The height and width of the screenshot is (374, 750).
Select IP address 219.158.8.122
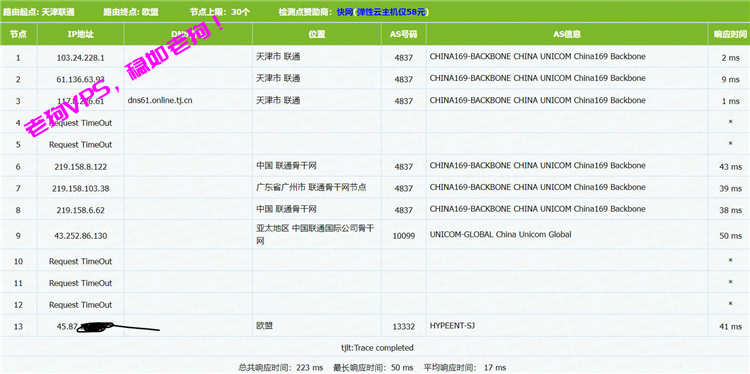click(80, 166)
